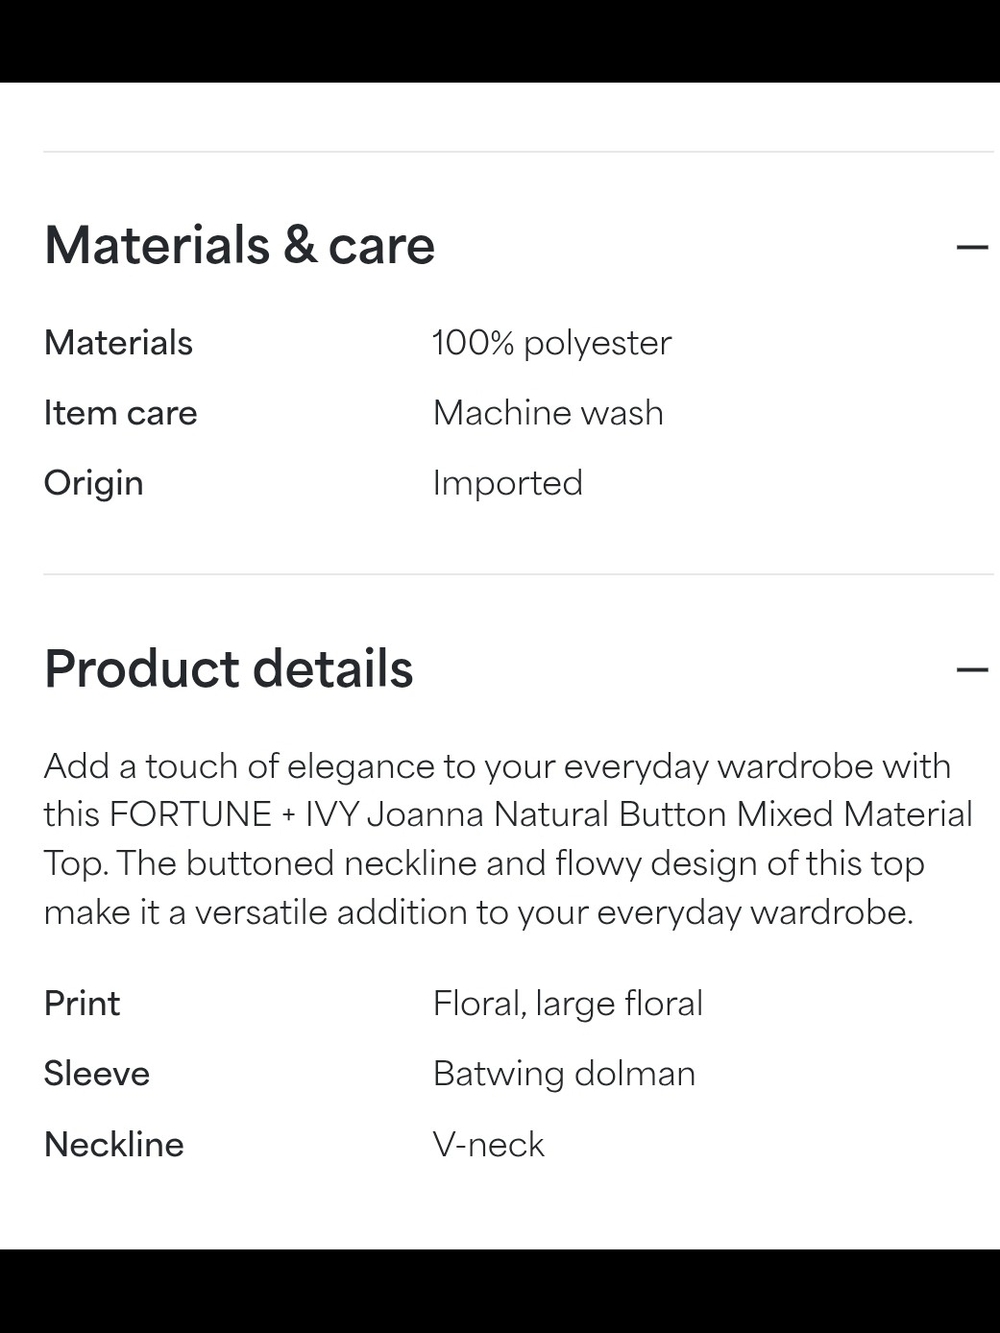Click the text 'versatile addition to your everyday wardrobe'
Screen dimensions: 1000x1333
point(552,913)
